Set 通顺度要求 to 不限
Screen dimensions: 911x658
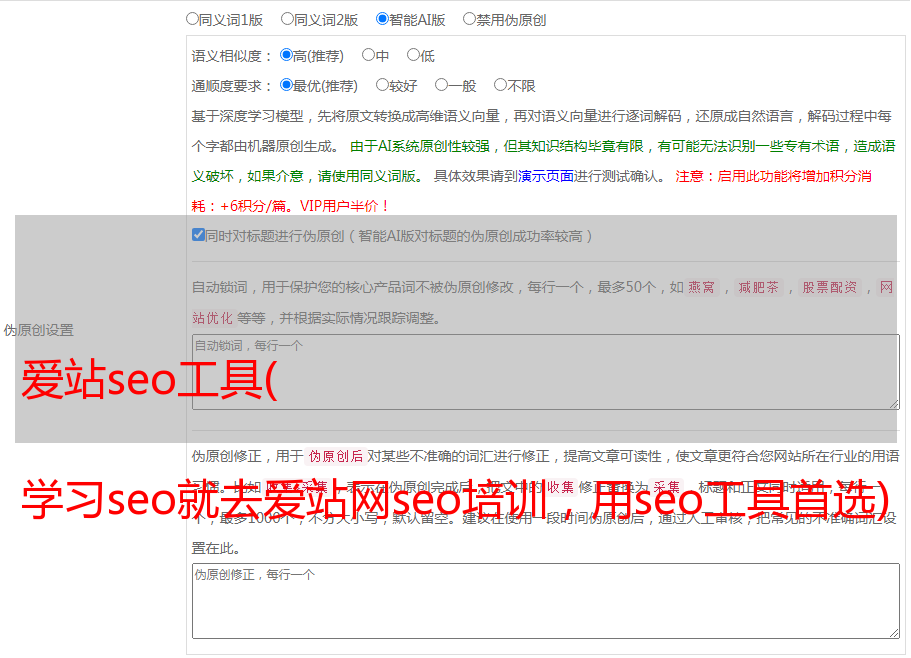pos(500,85)
